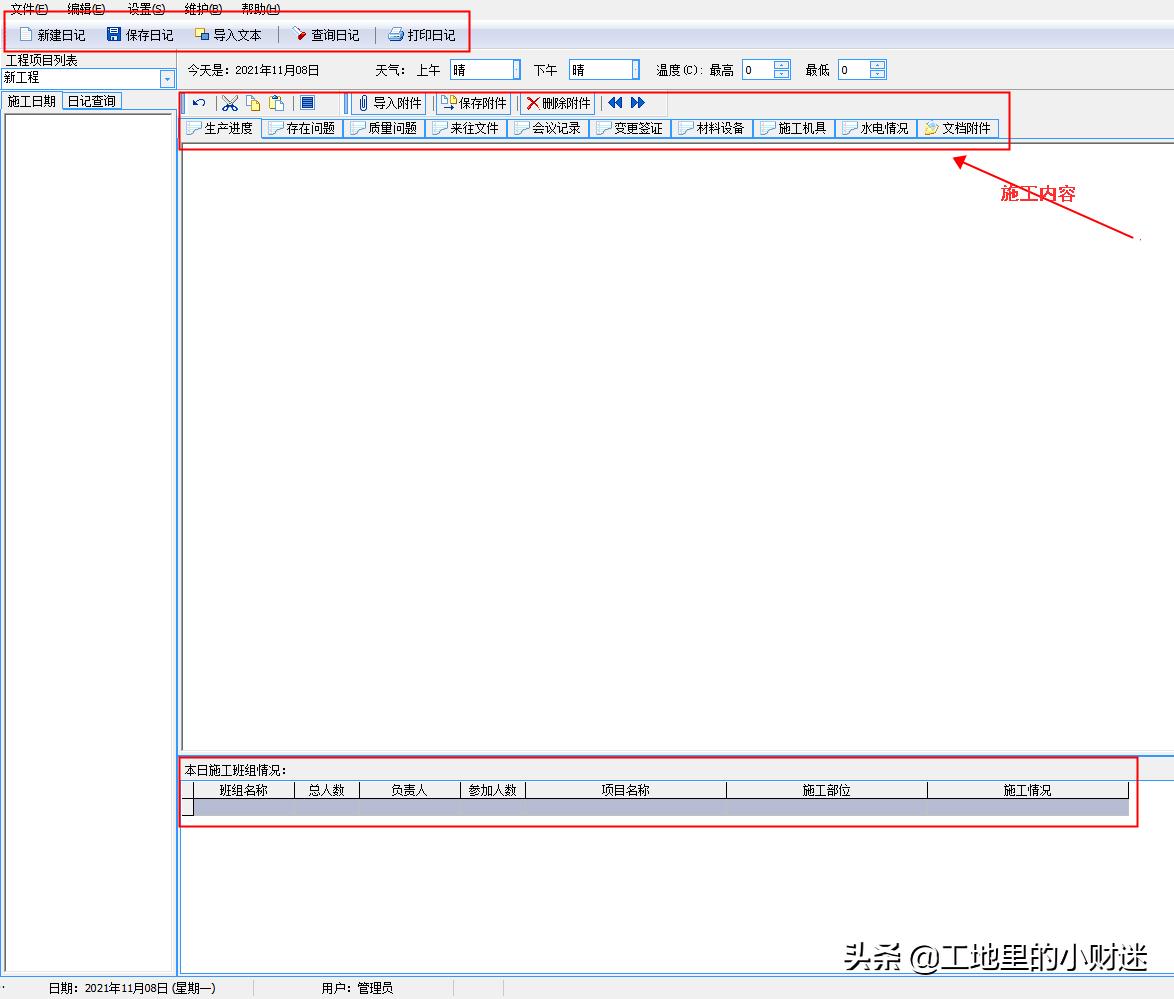Save the attachment via 保存附件
Screen dimensions: 1174x999
[474, 103]
